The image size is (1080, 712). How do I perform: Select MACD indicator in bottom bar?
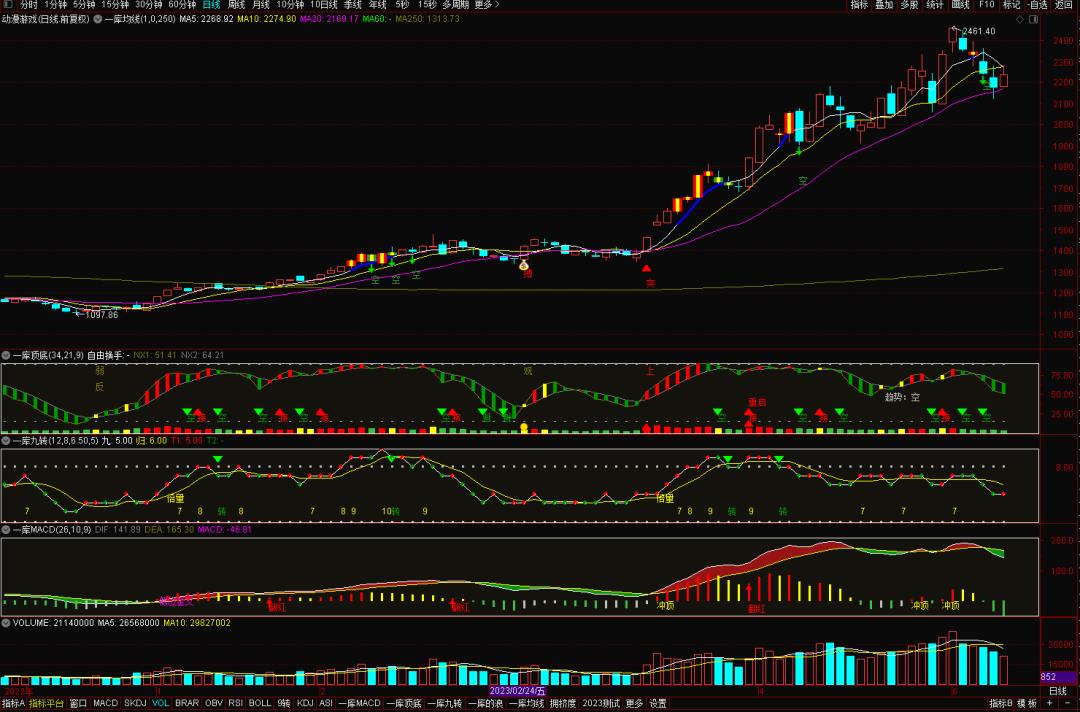point(105,703)
